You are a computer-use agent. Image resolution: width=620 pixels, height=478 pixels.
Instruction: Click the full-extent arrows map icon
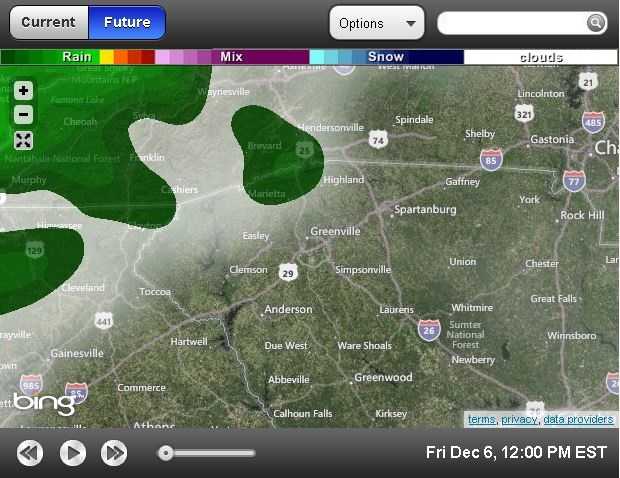tap(23, 140)
